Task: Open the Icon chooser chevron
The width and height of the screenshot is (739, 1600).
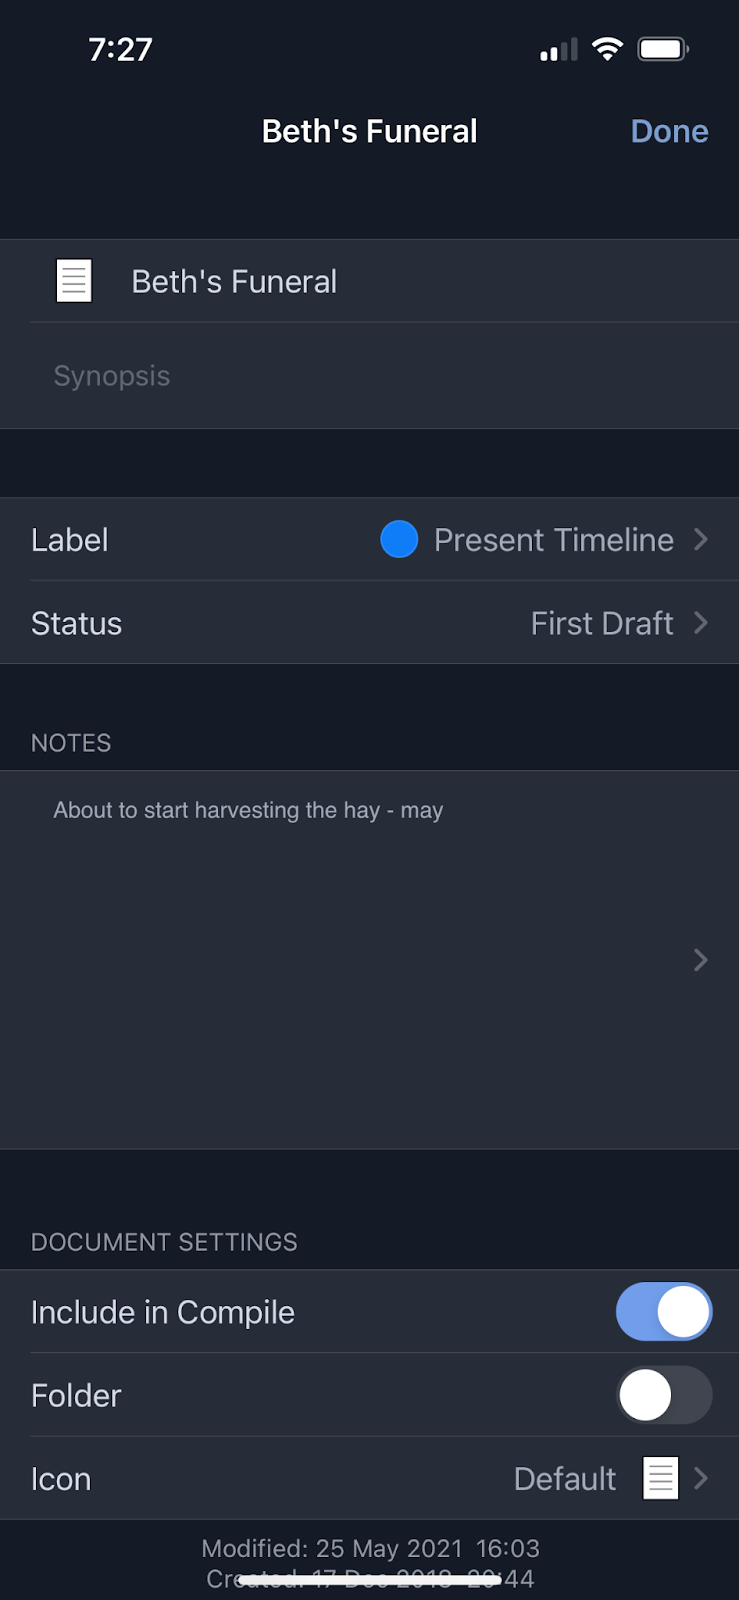Action: (701, 1478)
